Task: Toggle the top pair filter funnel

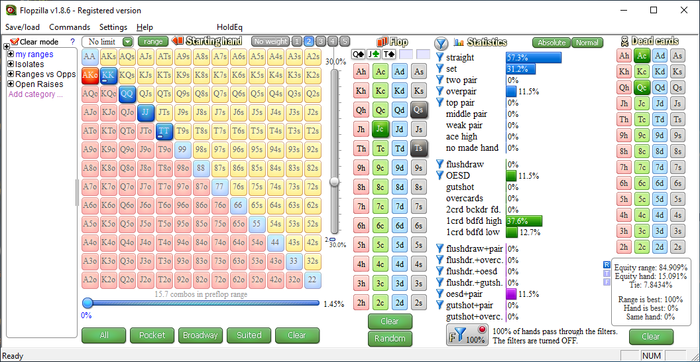Action: (x=440, y=102)
